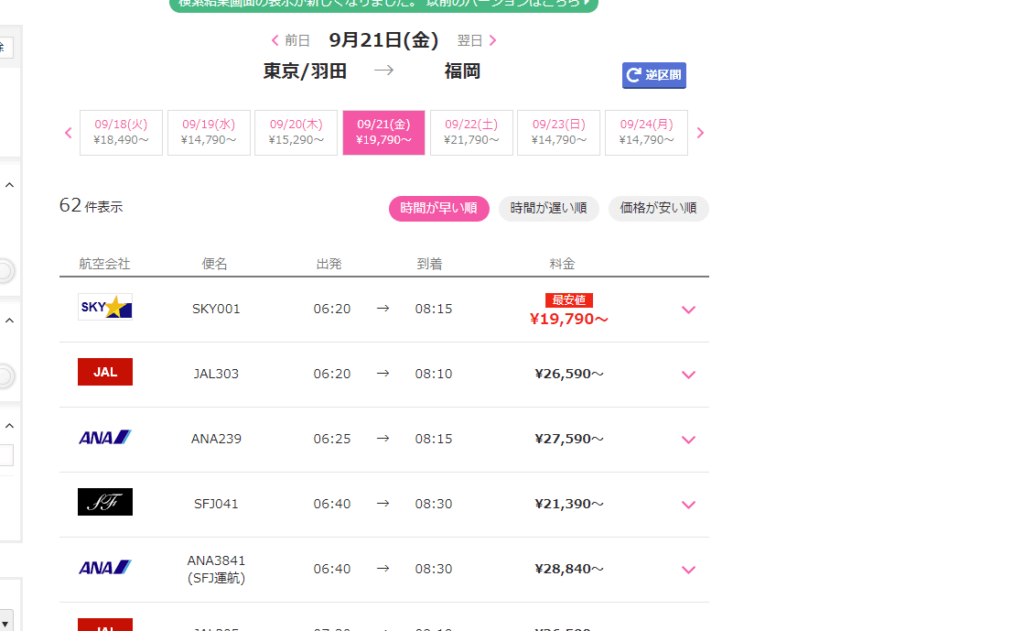The width and height of the screenshot is (1024, 631).
Task: Click the SFJ041 flight number
Action: (216, 504)
